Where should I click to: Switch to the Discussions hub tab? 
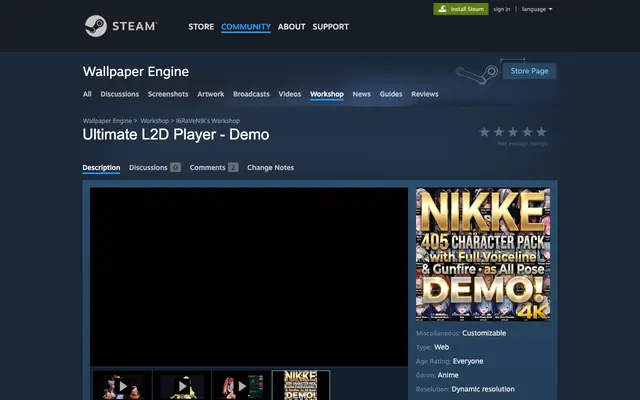tap(120, 94)
